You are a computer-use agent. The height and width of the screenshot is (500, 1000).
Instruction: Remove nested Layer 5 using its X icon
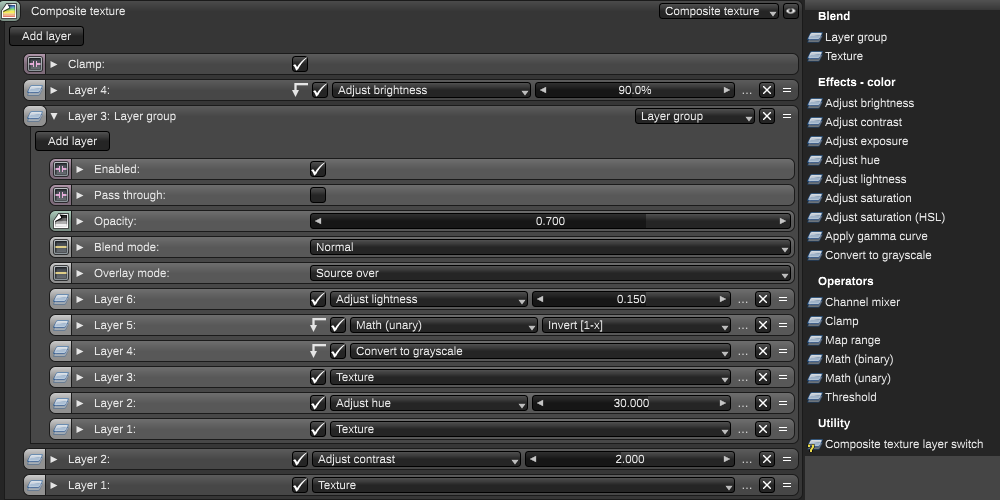coord(762,325)
